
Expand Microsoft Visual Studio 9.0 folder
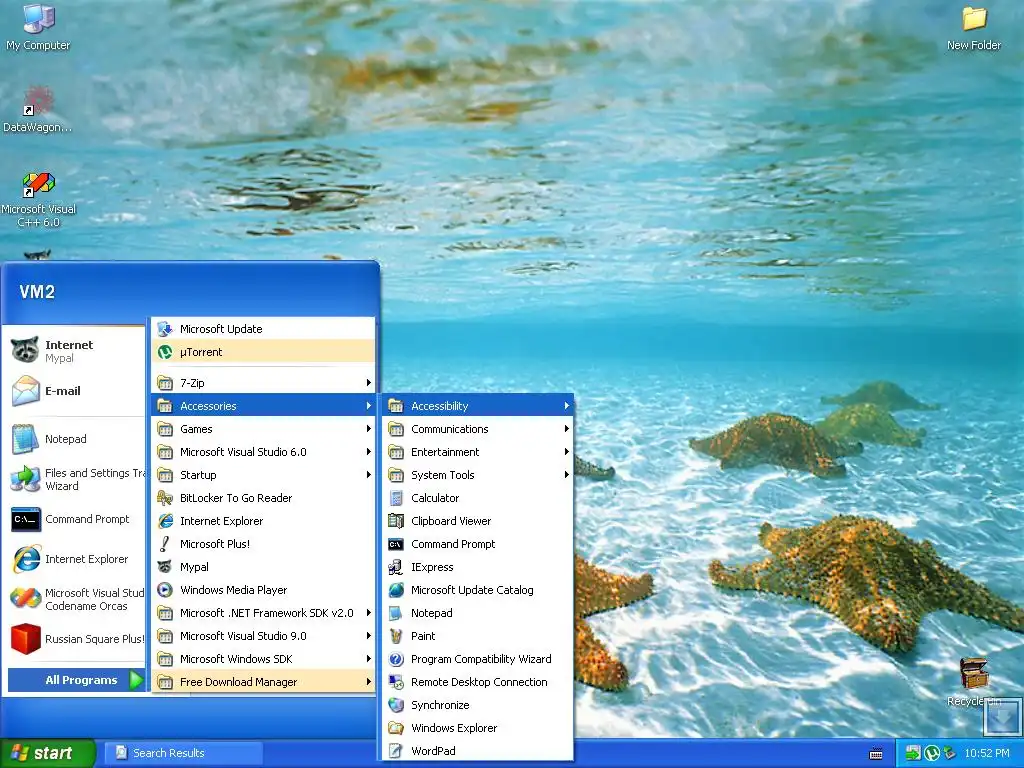pyautogui.click(x=263, y=636)
